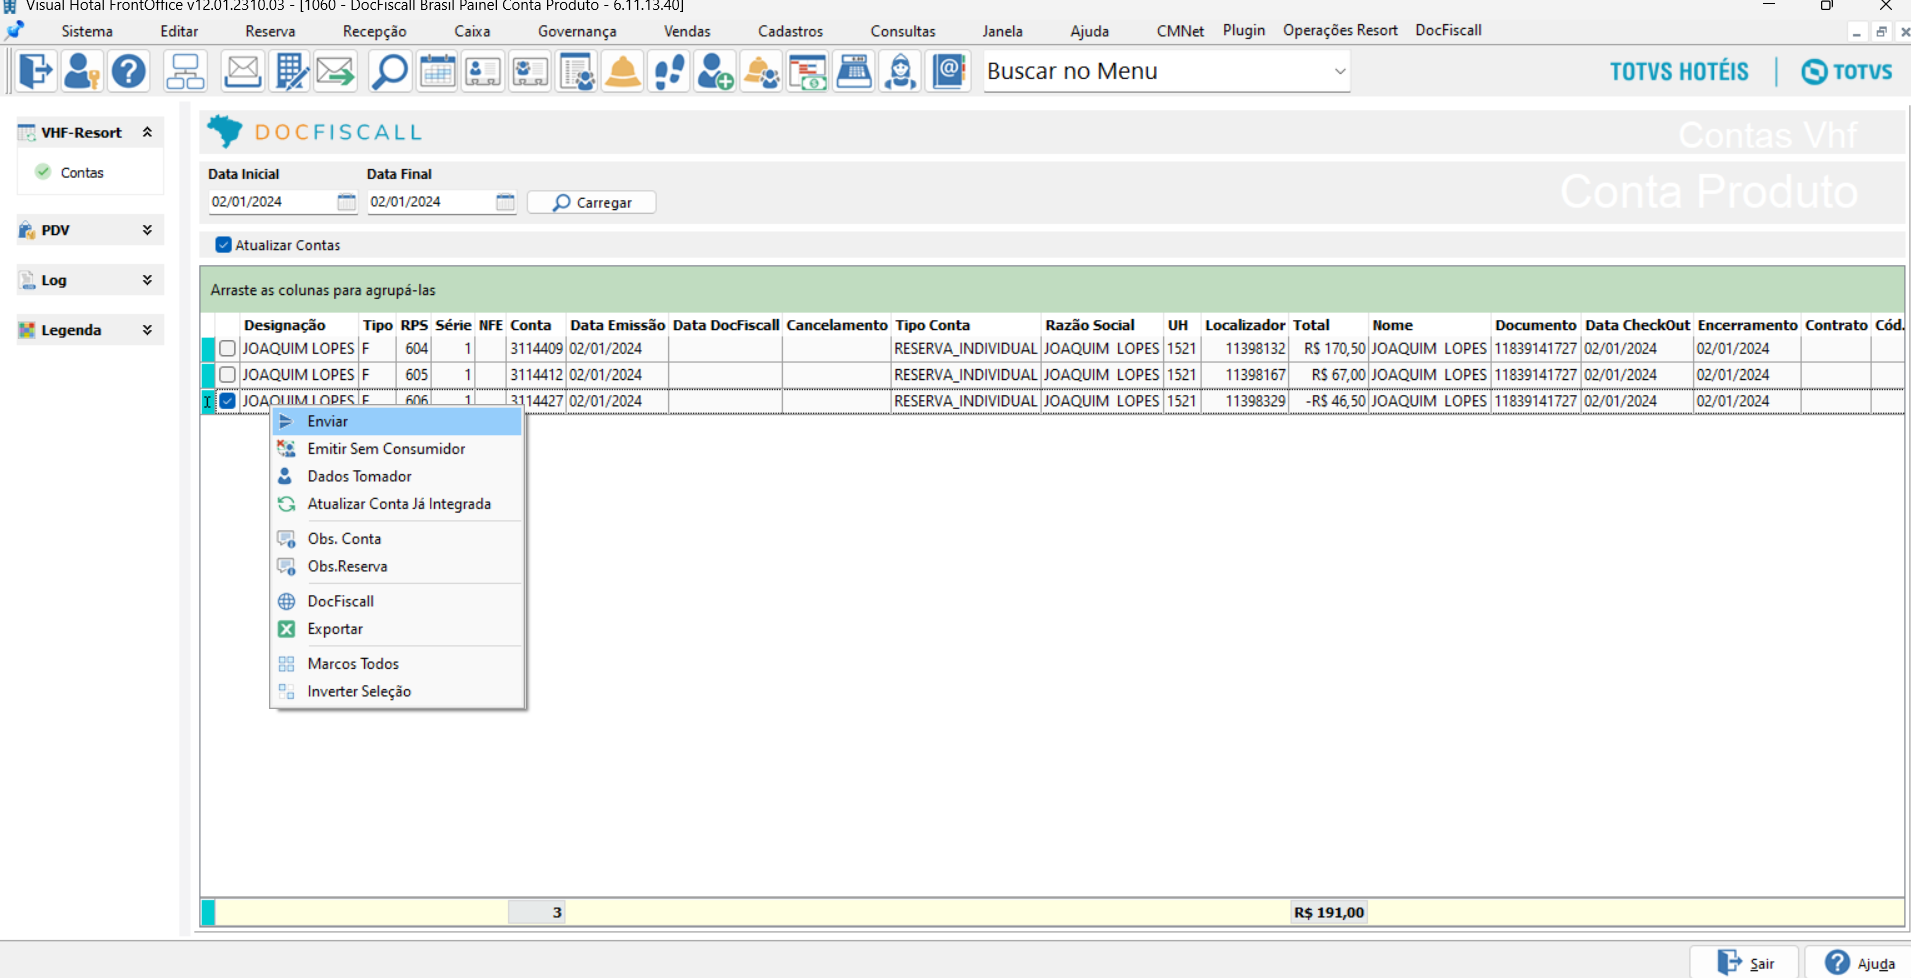
Task: Click the user with key toolbar icon
Action: pyautogui.click(x=81, y=72)
